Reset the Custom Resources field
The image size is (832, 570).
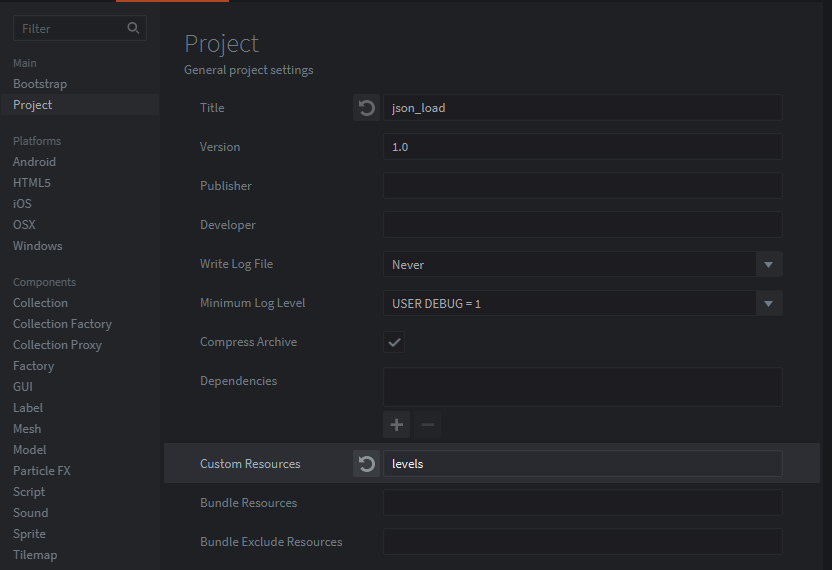367,464
